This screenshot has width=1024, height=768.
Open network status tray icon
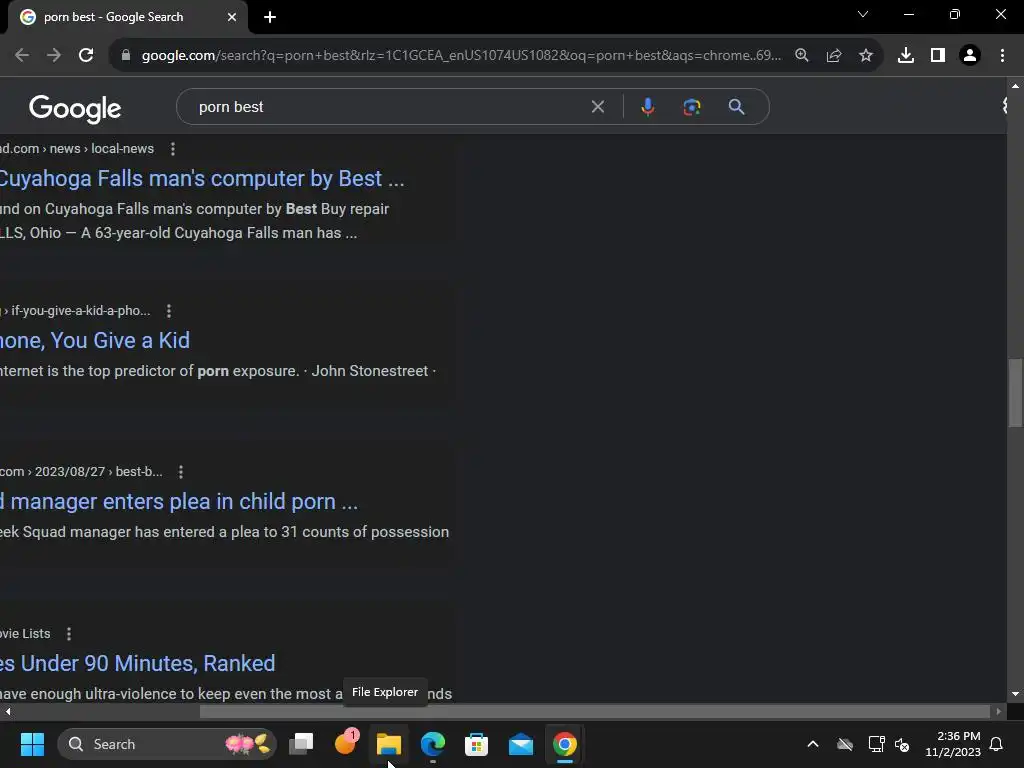click(x=876, y=744)
